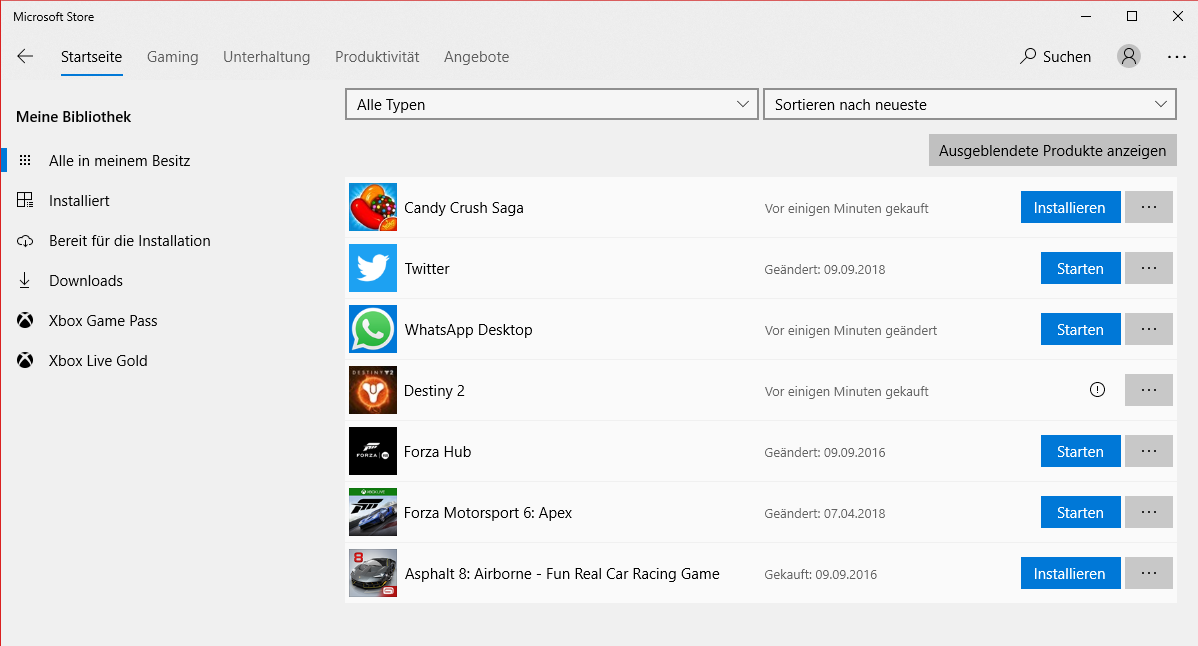Click the Forza Motorsport 6: Apex title

tap(487, 513)
